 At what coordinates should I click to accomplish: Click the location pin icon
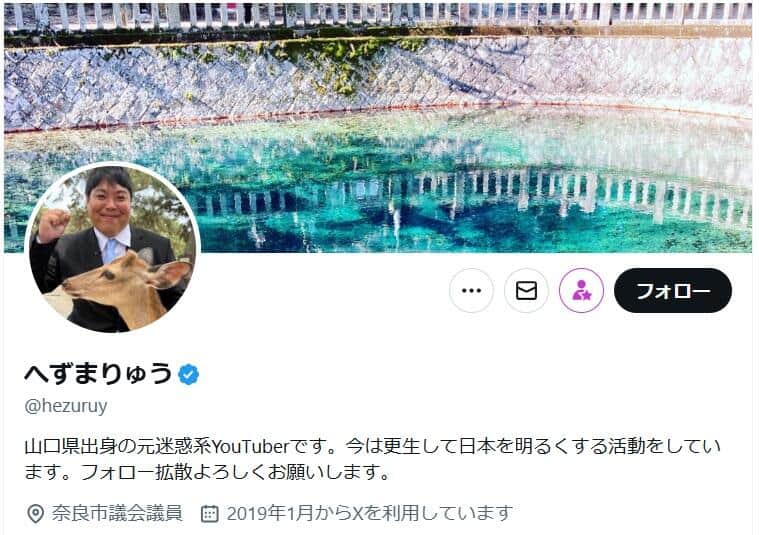tap(35, 514)
